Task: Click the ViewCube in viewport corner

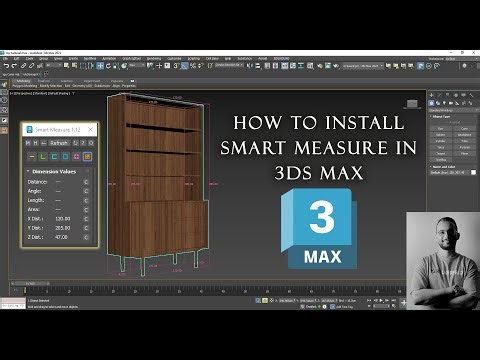Action: click(412, 104)
